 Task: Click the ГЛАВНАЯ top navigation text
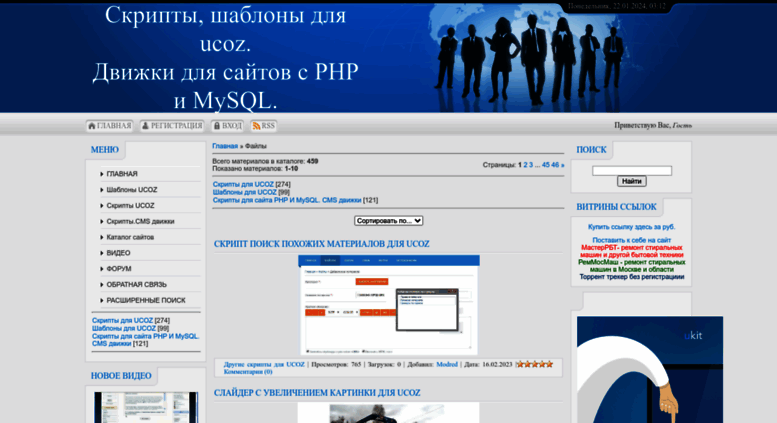(x=114, y=126)
